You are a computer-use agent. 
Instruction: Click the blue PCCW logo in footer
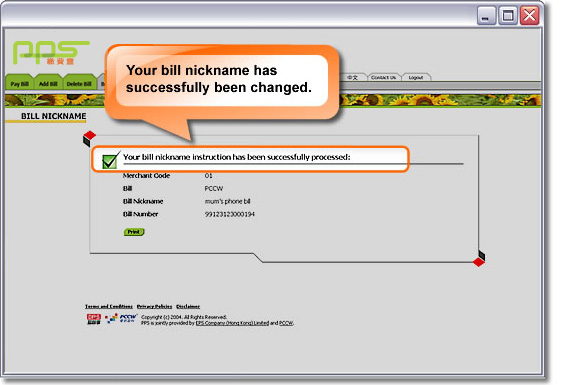click(x=128, y=318)
